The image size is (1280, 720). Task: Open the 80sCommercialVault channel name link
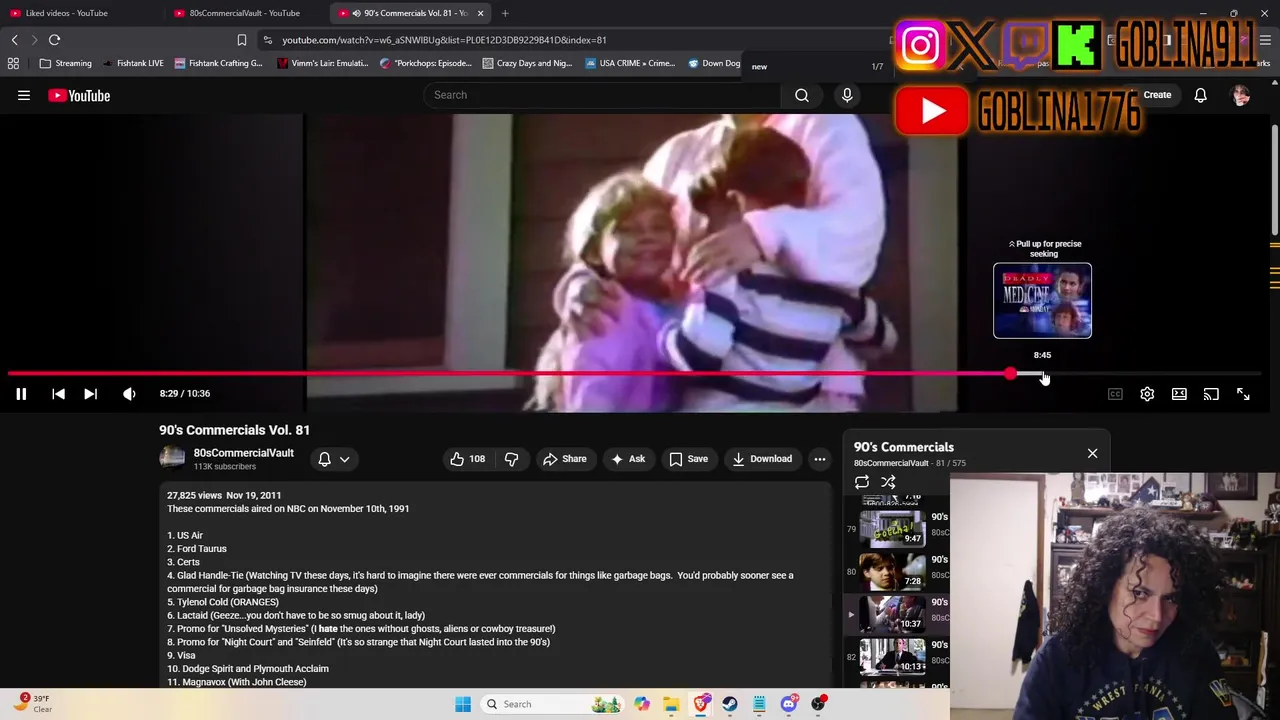(x=243, y=453)
